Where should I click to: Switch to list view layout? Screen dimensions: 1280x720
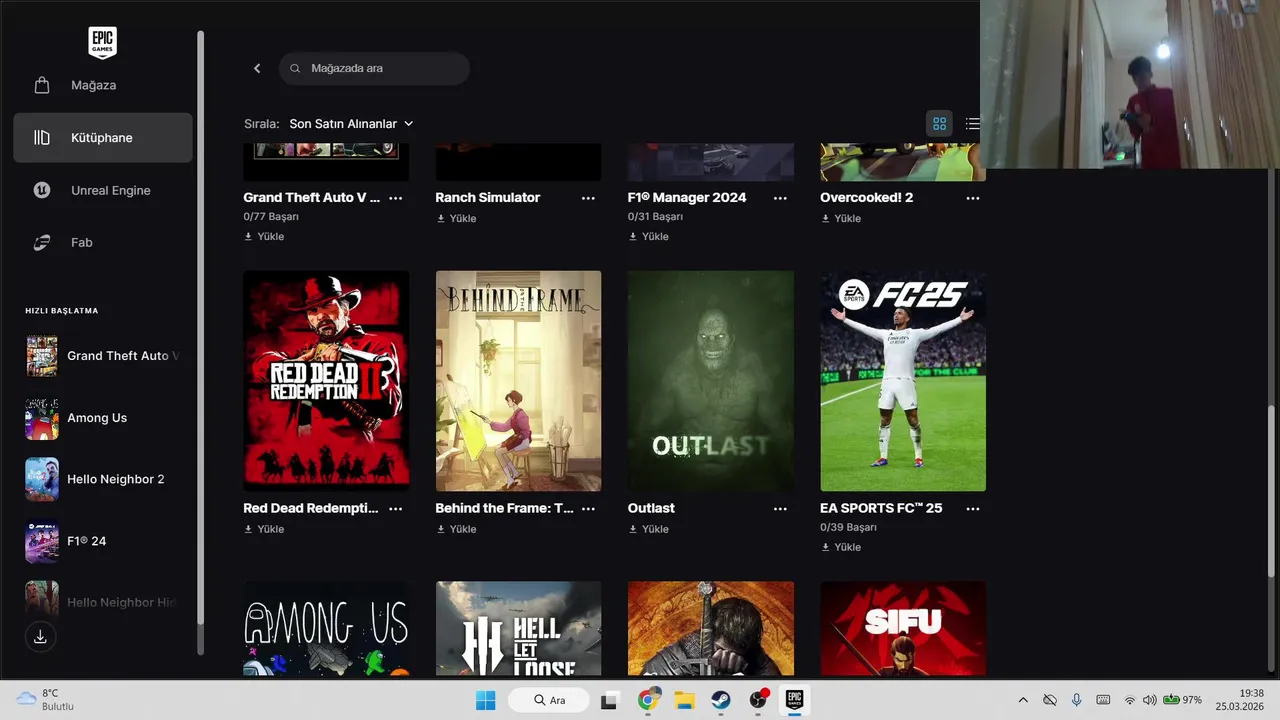click(x=972, y=124)
